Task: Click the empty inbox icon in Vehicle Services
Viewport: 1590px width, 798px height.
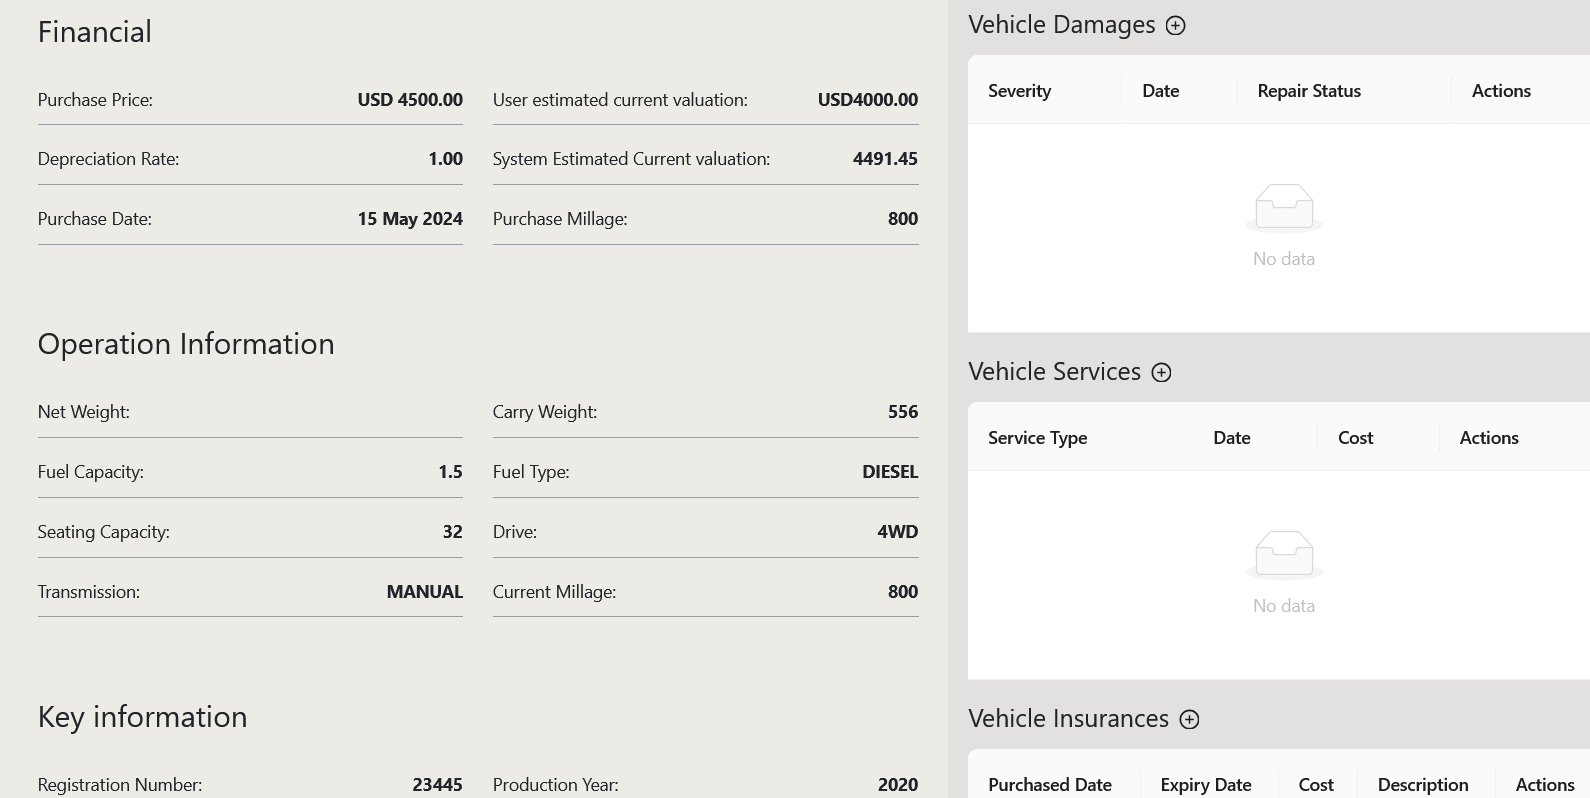Action: pyautogui.click(x=1284, y=554)
